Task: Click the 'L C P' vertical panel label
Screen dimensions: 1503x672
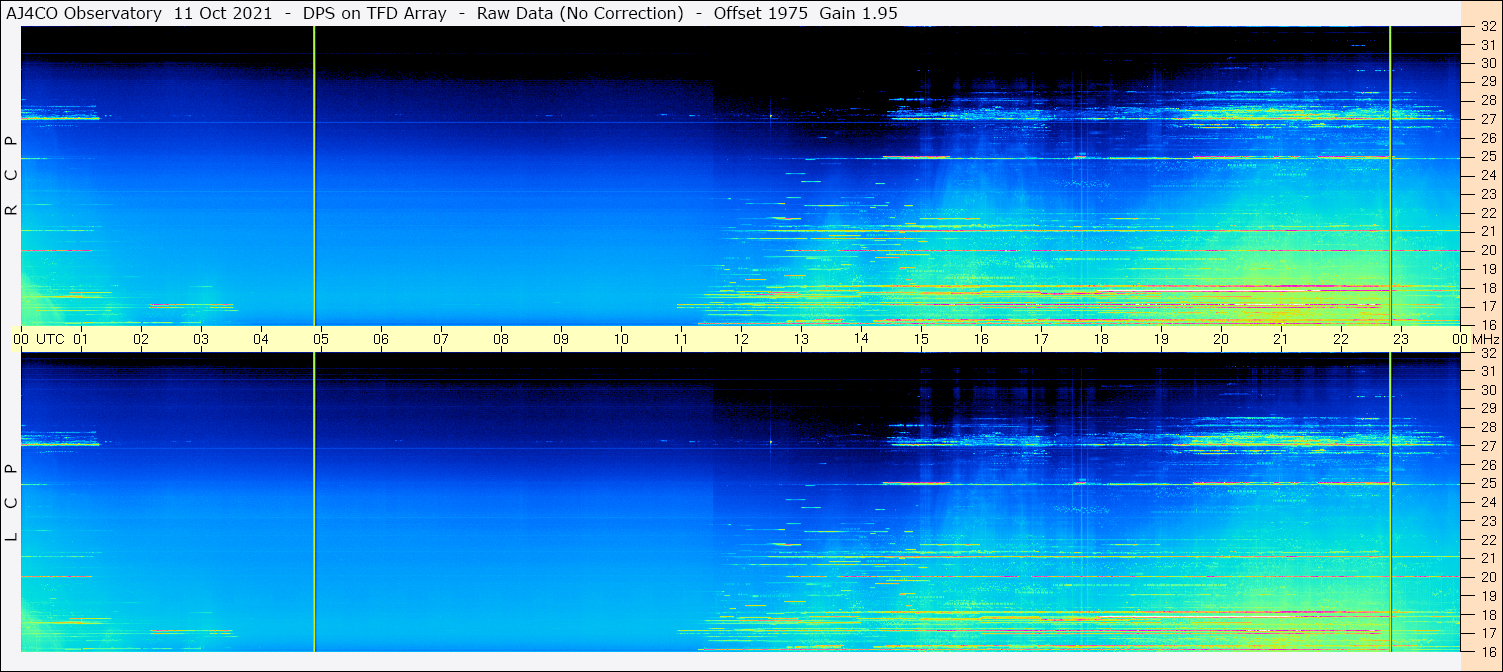Action: (11, 503)
